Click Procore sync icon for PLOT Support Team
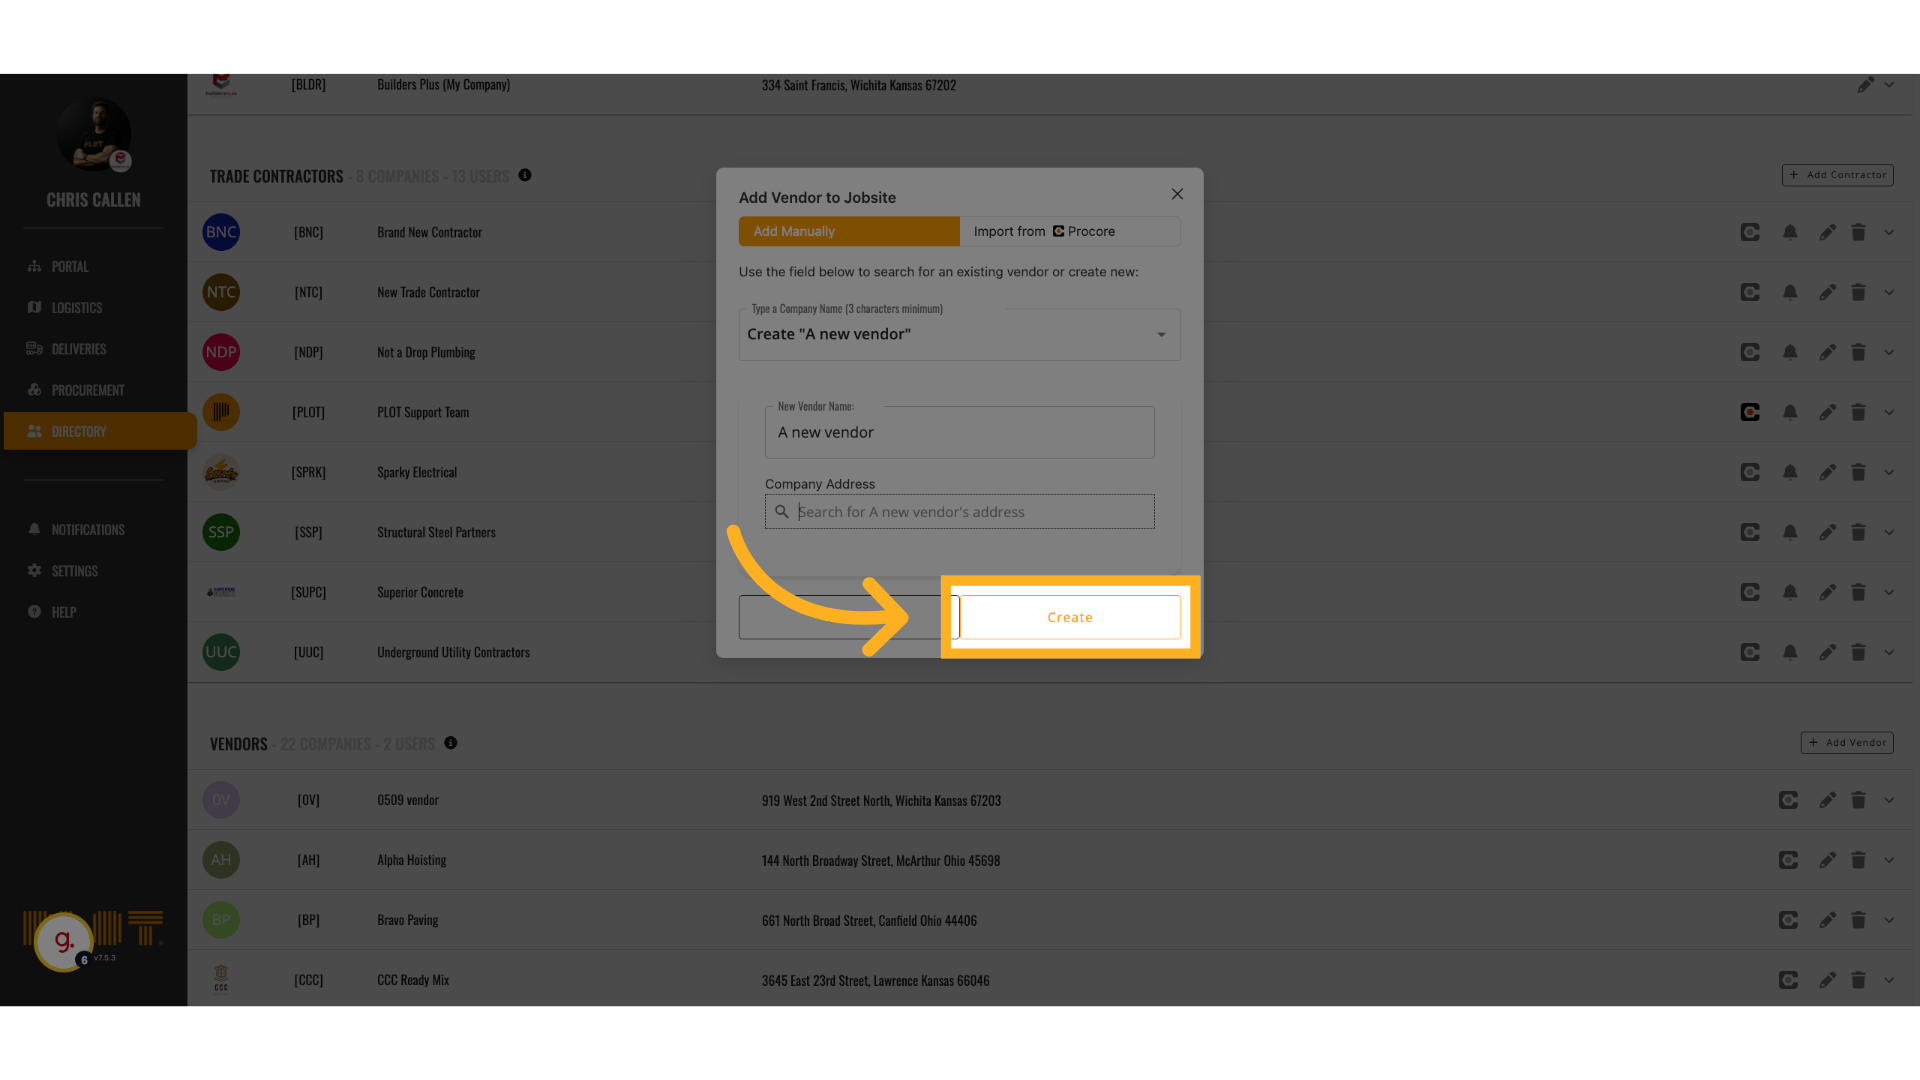The image size is (1920, 1080). [1750, 412]
